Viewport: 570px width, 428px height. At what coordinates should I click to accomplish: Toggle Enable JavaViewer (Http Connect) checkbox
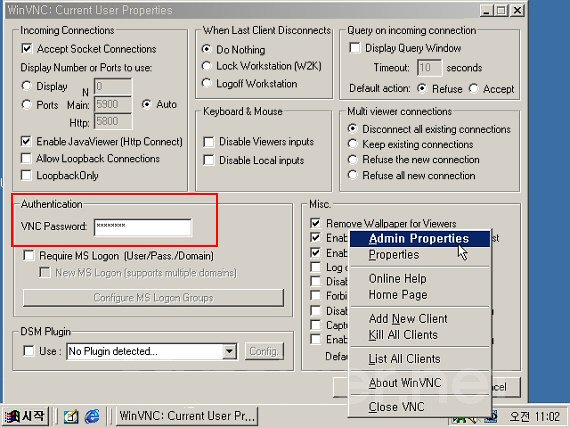(26, 141)
